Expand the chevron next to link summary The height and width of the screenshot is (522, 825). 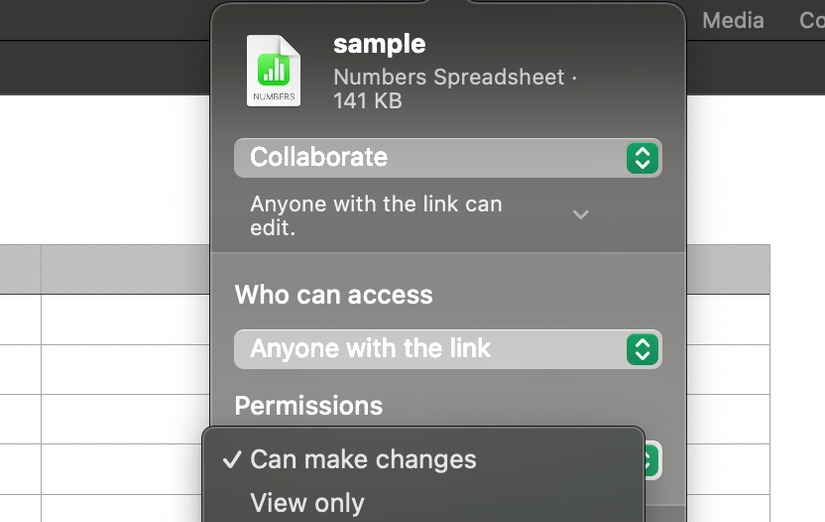point(580,215)
